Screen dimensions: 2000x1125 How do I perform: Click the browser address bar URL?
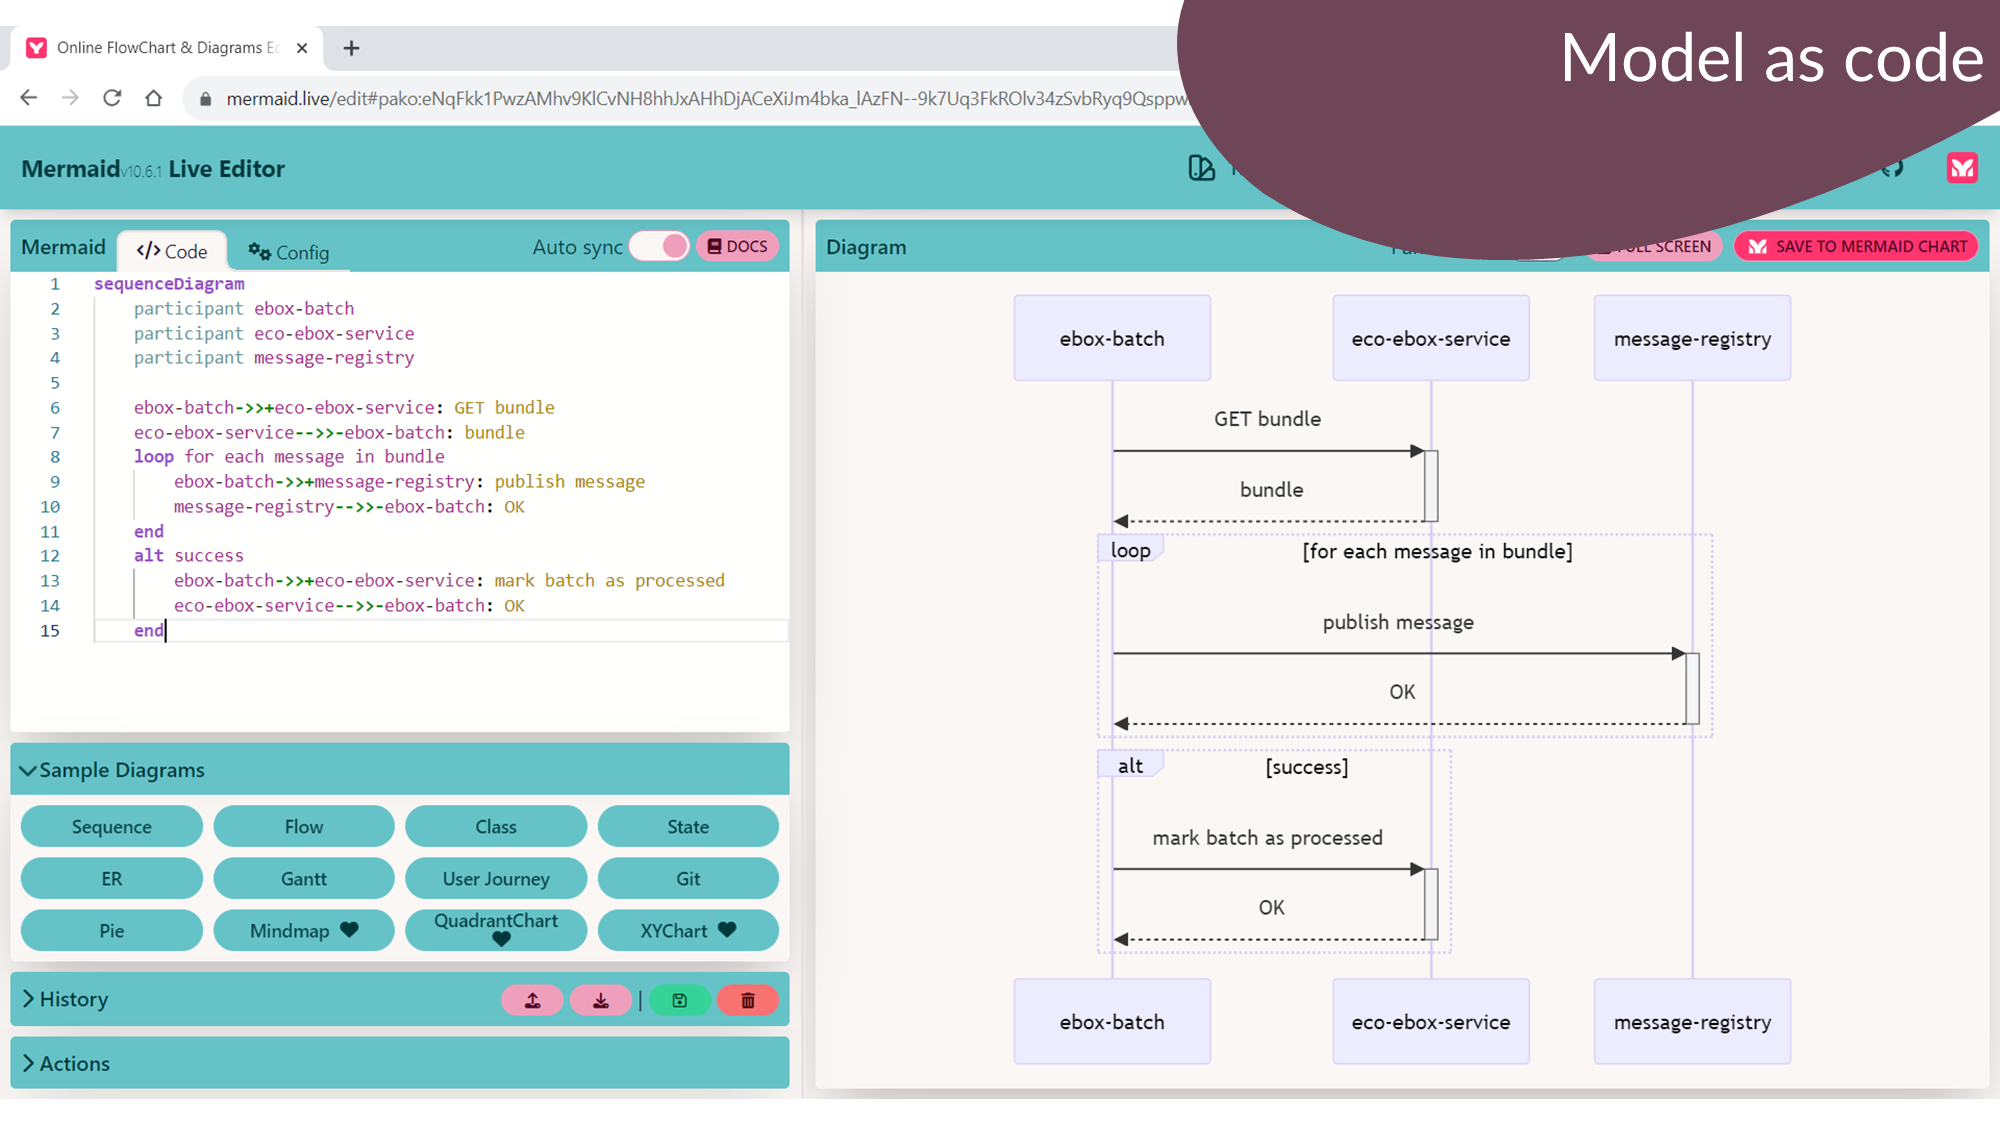pos(700,98)
